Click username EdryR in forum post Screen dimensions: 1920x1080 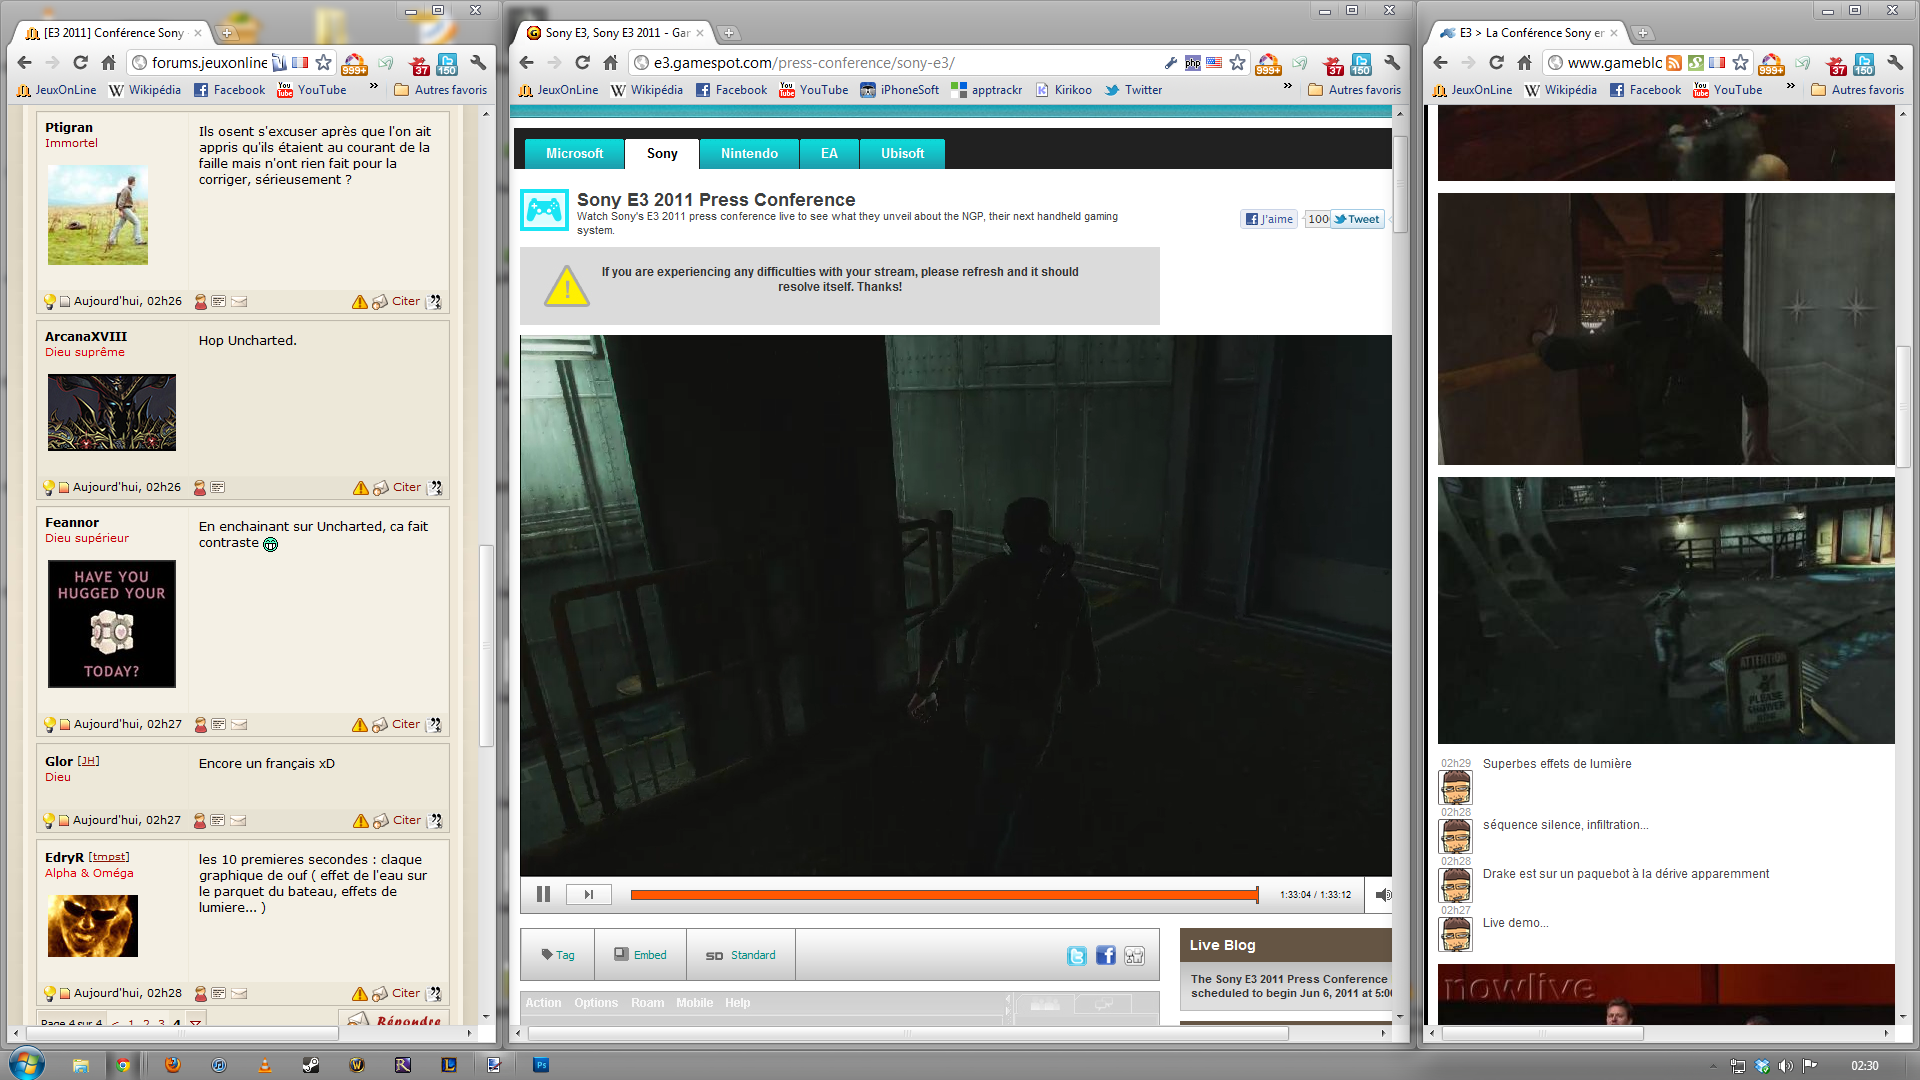[64, 857]
